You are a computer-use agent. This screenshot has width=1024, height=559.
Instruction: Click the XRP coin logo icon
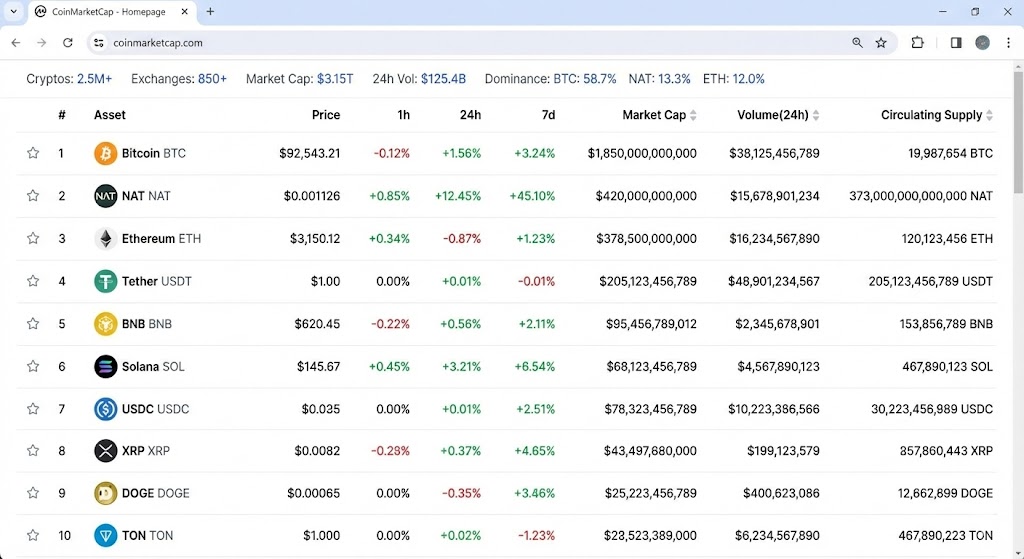click(105, 451)
